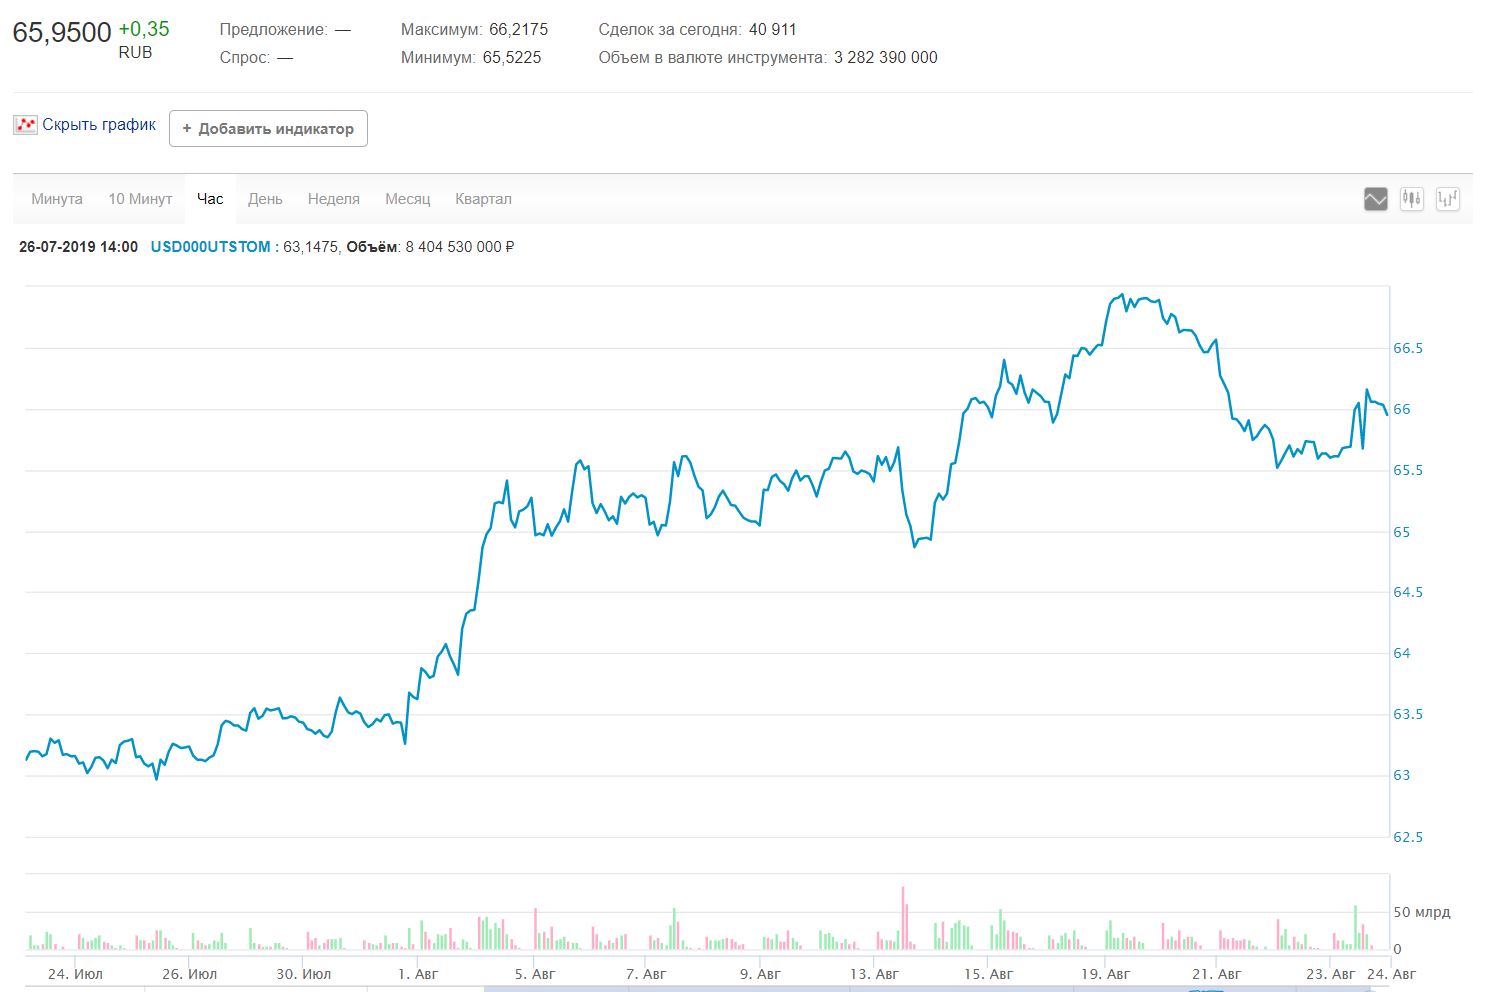
Task: Switch to the line chart view icon
Action: (1375, 199)
